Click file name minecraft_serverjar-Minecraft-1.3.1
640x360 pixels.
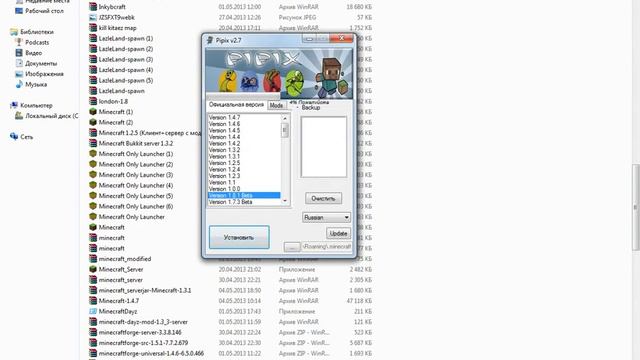(145, 291)
